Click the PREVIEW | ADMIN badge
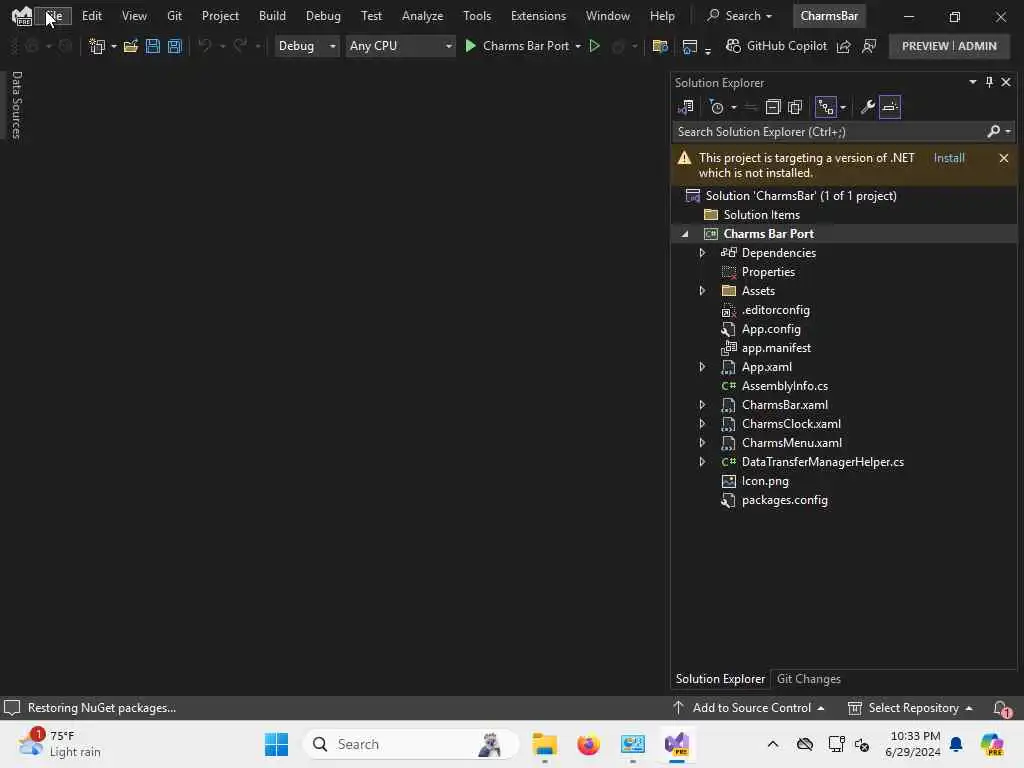The image size is (1024, 768). [x=949, y=46]
